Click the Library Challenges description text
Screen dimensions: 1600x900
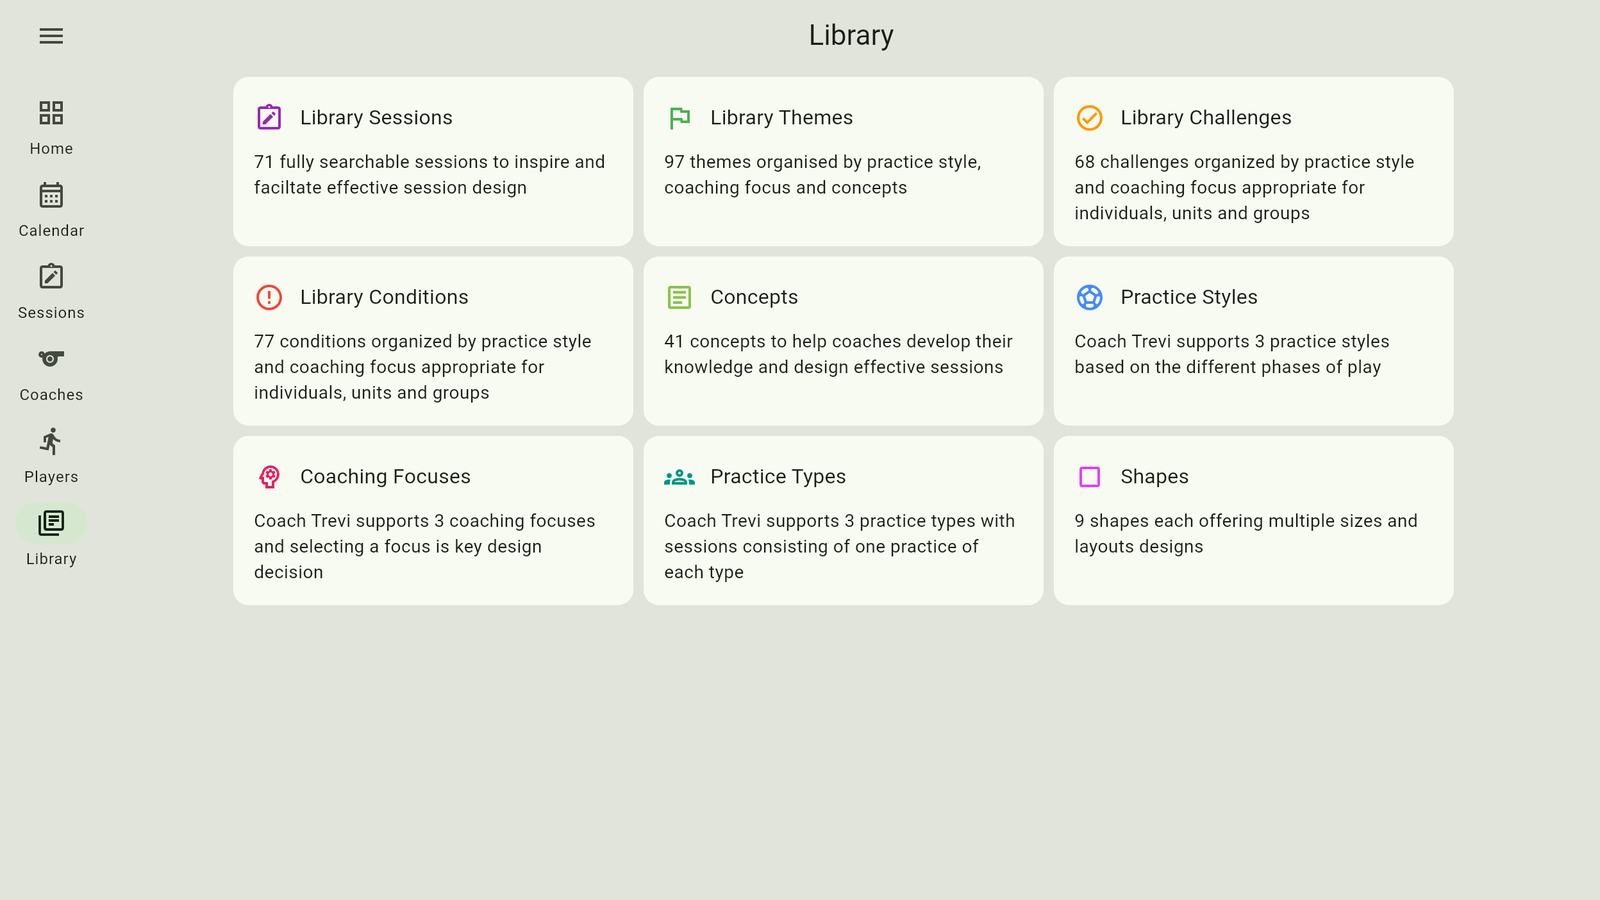(1244, 187)
